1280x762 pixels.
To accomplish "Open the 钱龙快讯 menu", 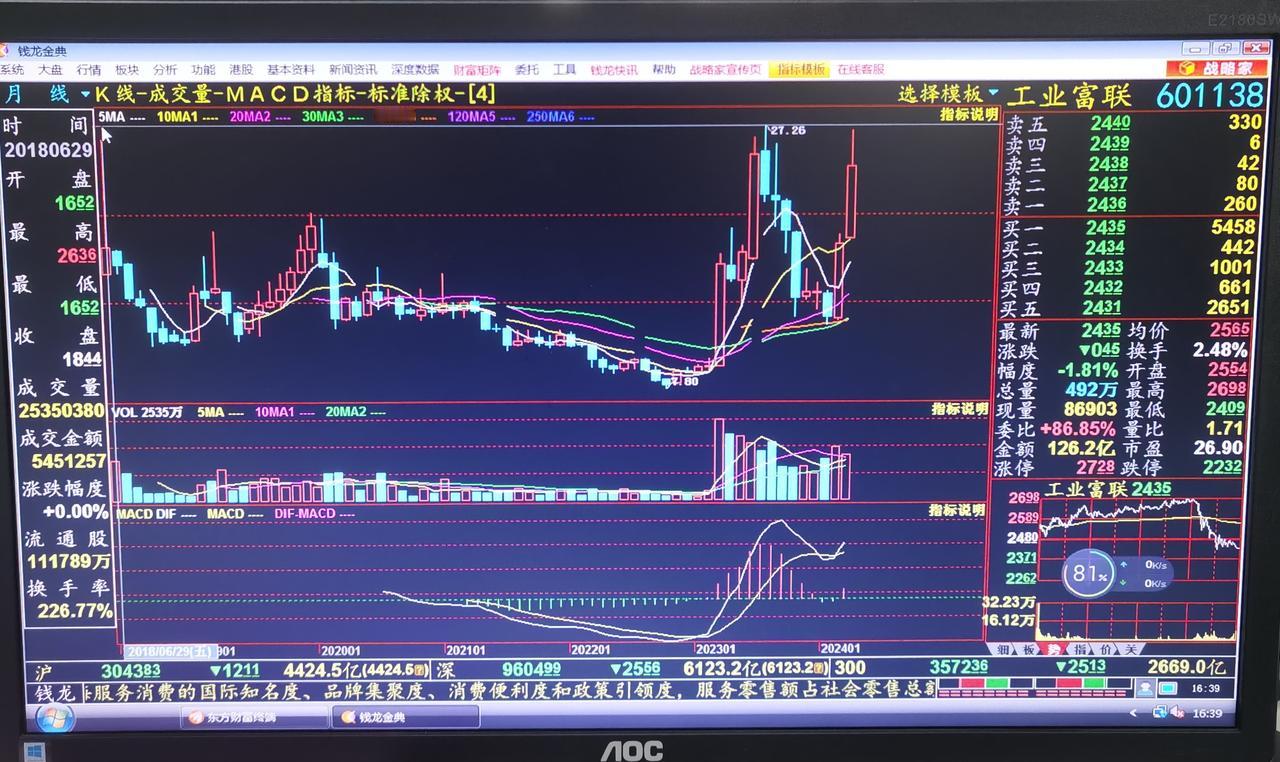I will click(x=614, y=70).
